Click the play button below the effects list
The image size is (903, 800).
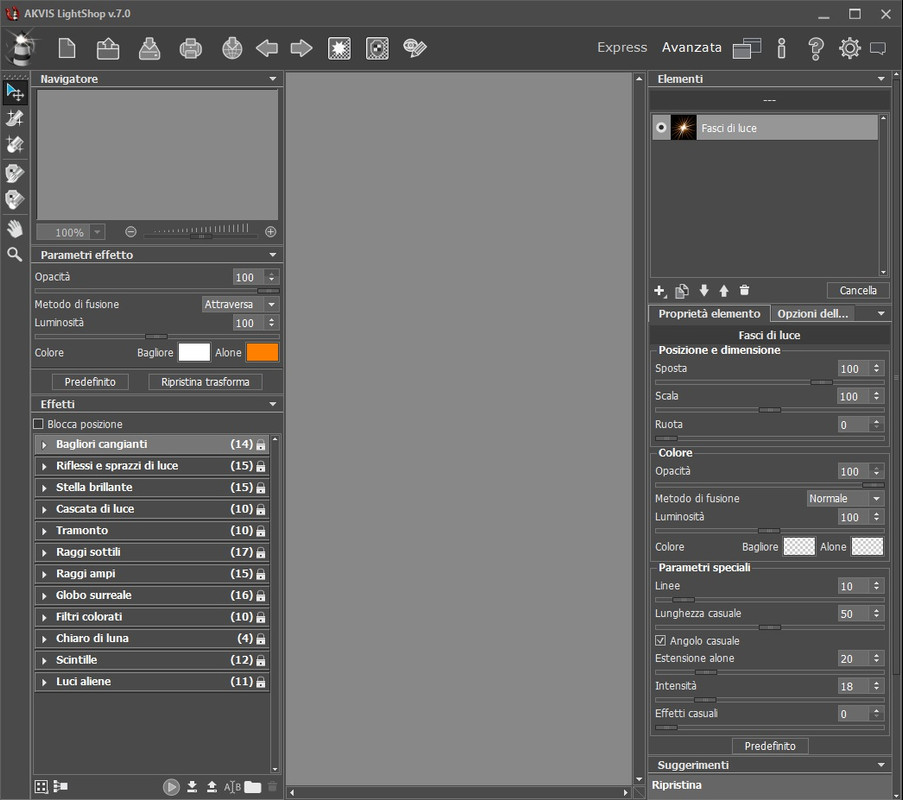[x=171, y=787]
